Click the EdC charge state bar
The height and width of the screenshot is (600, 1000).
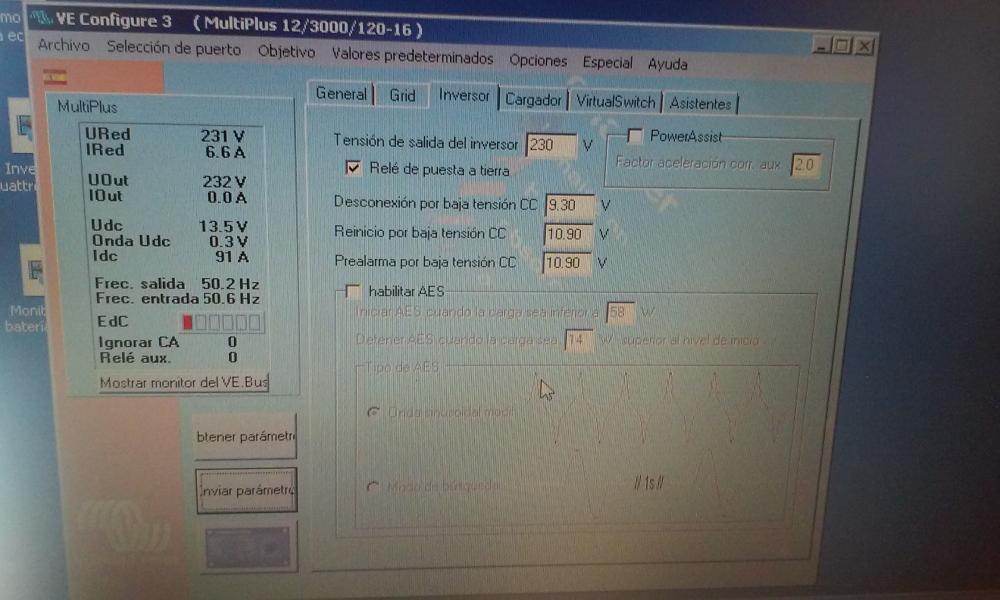[x=221, y=323]
